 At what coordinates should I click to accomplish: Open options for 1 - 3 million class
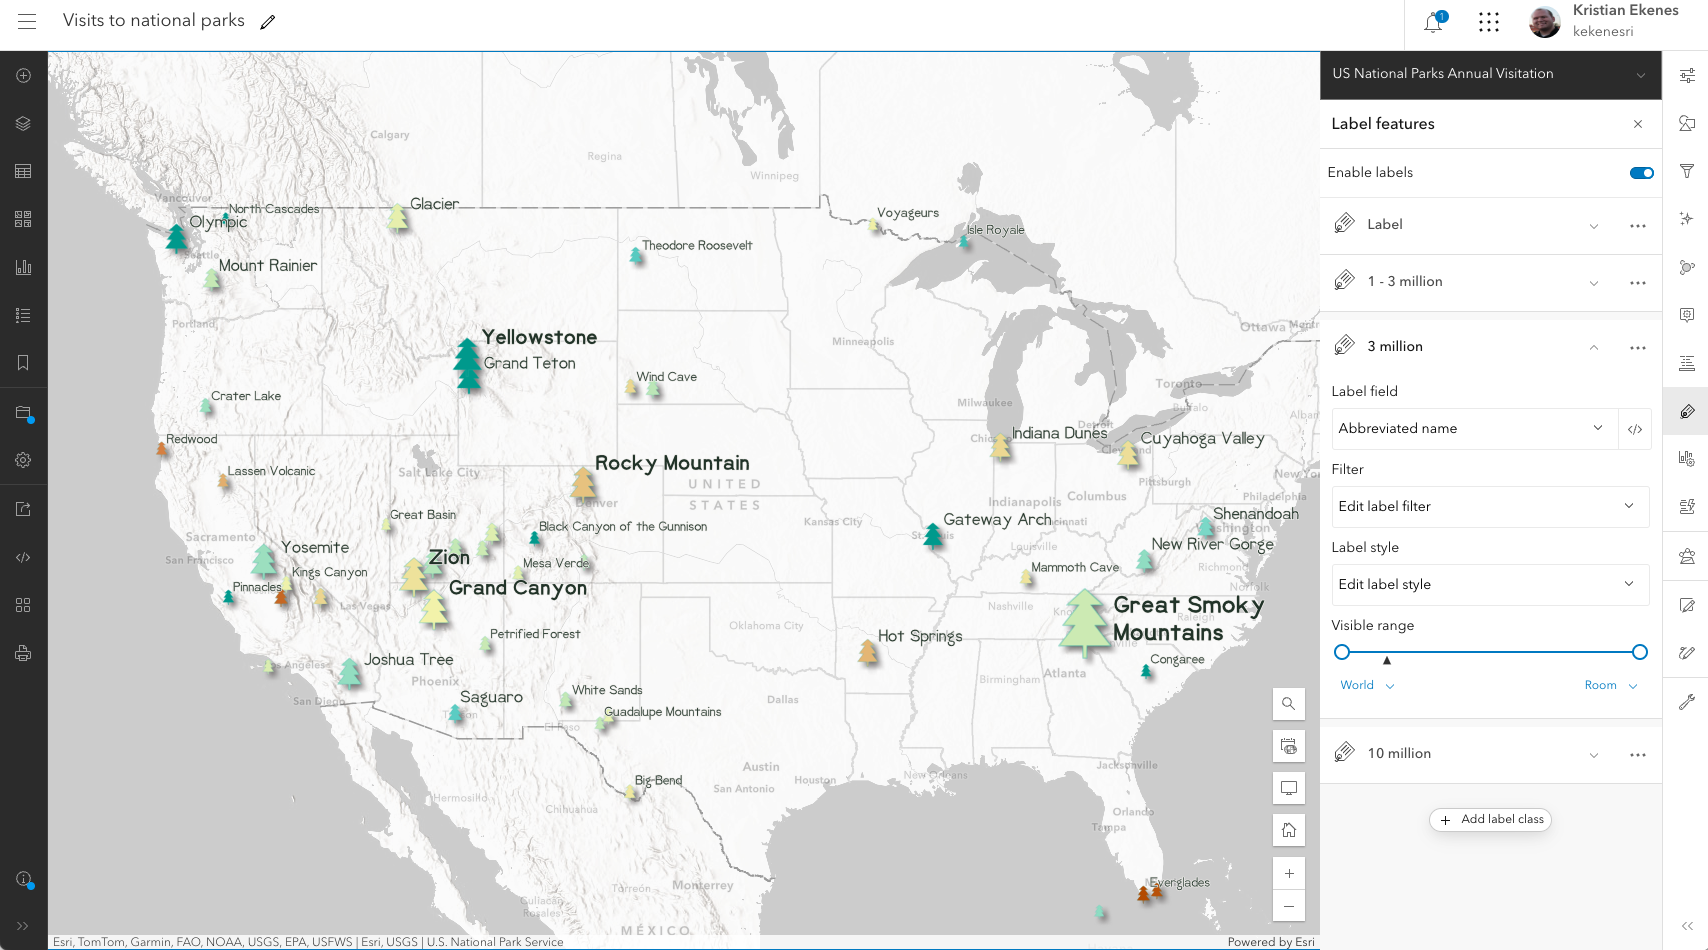[x=1638, y=283]
